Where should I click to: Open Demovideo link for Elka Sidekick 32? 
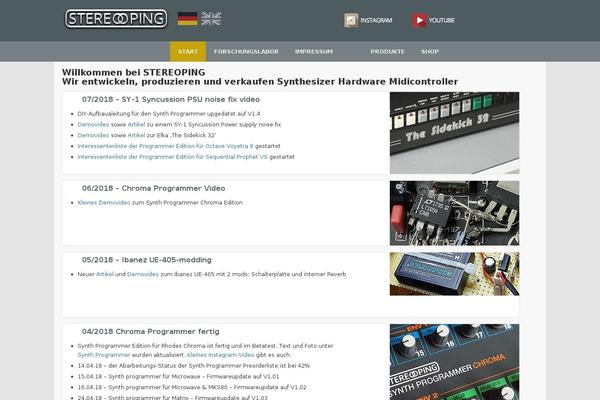93,135
